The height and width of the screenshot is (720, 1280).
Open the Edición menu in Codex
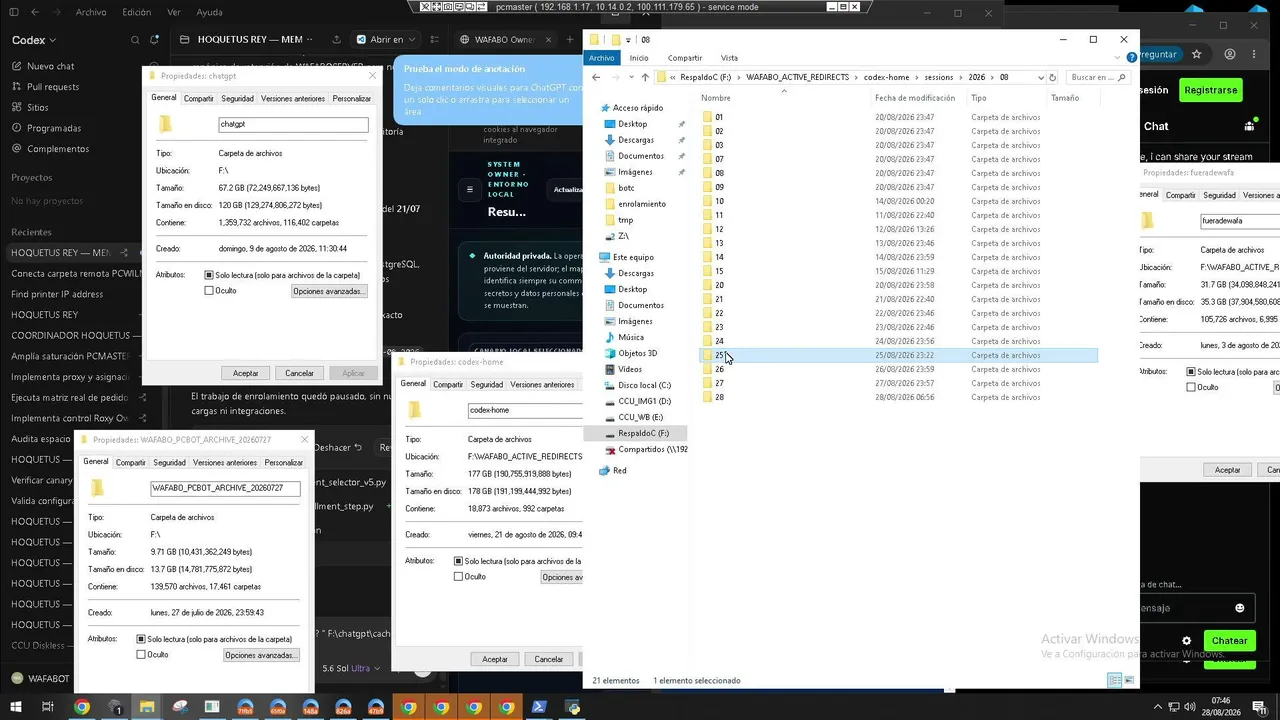coord(136,12)
